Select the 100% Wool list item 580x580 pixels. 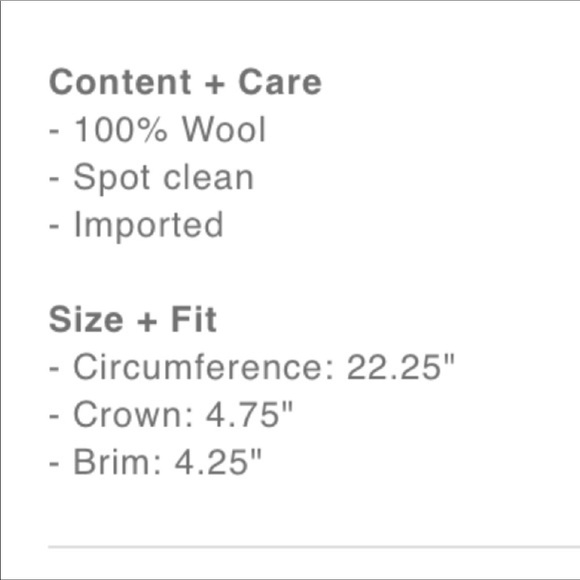tap(158, 129)
